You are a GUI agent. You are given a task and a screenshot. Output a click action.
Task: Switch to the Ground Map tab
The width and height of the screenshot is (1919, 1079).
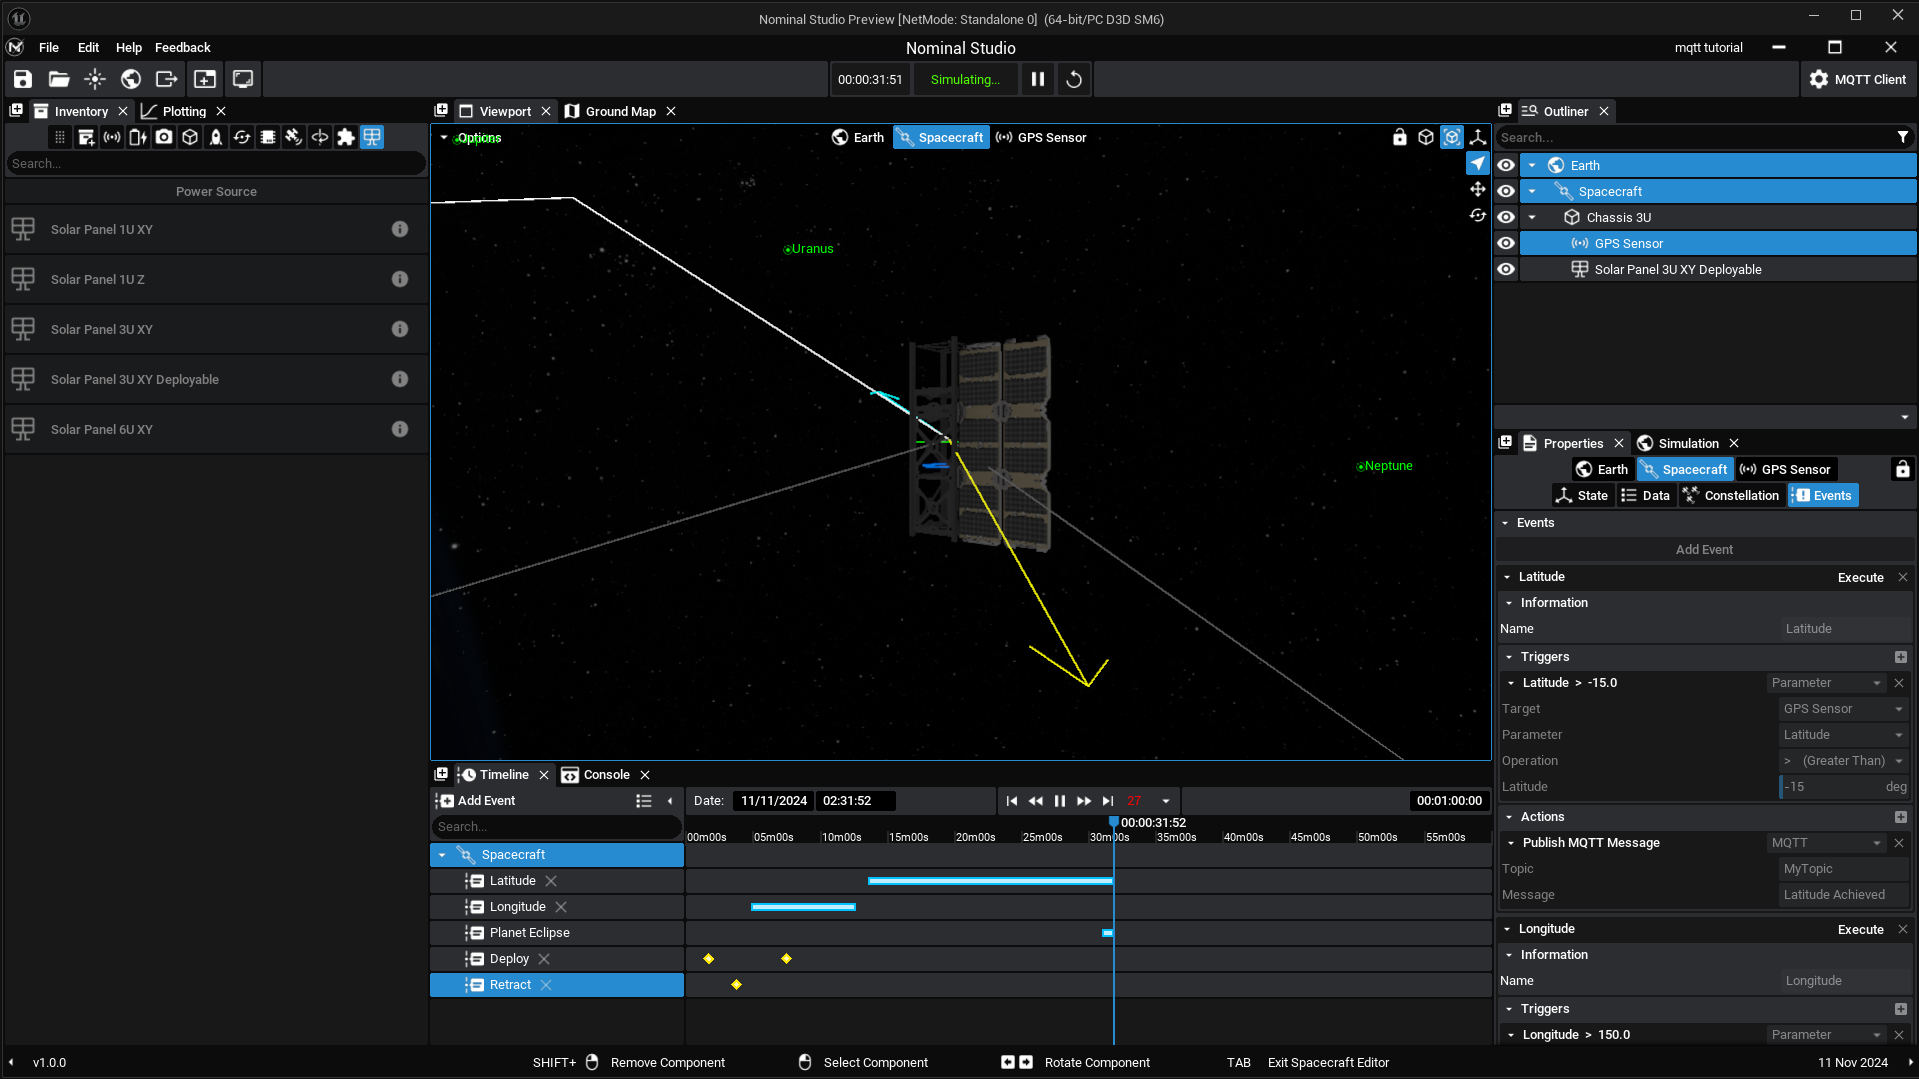620,111
